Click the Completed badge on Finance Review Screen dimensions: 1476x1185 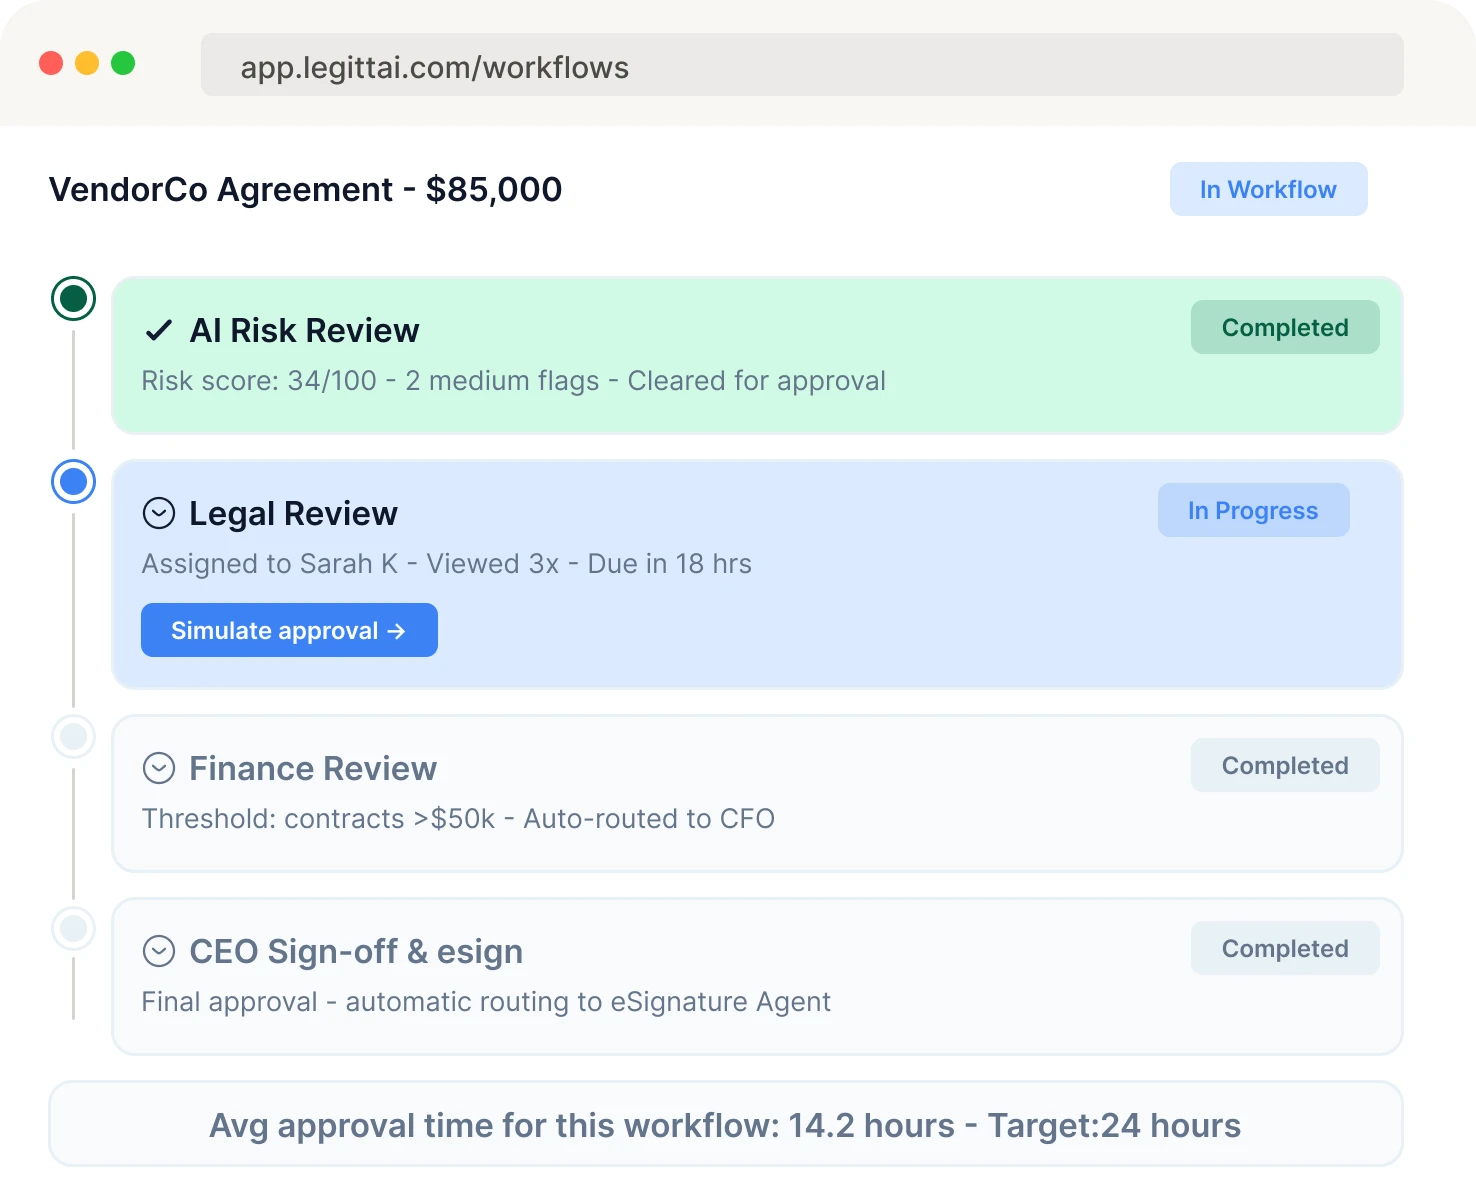tap(1285, 765)
